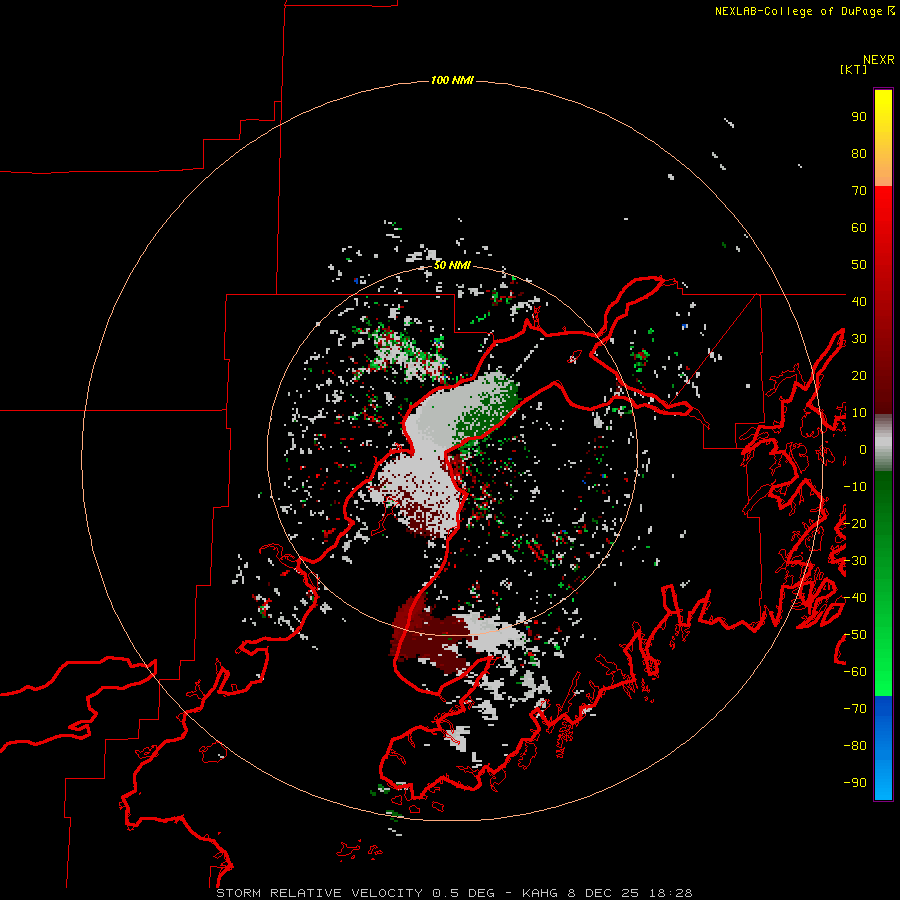Click the 100 NMI range ring label
The image size is (900, 900).
pyautogui.click(x=452, y=80)
